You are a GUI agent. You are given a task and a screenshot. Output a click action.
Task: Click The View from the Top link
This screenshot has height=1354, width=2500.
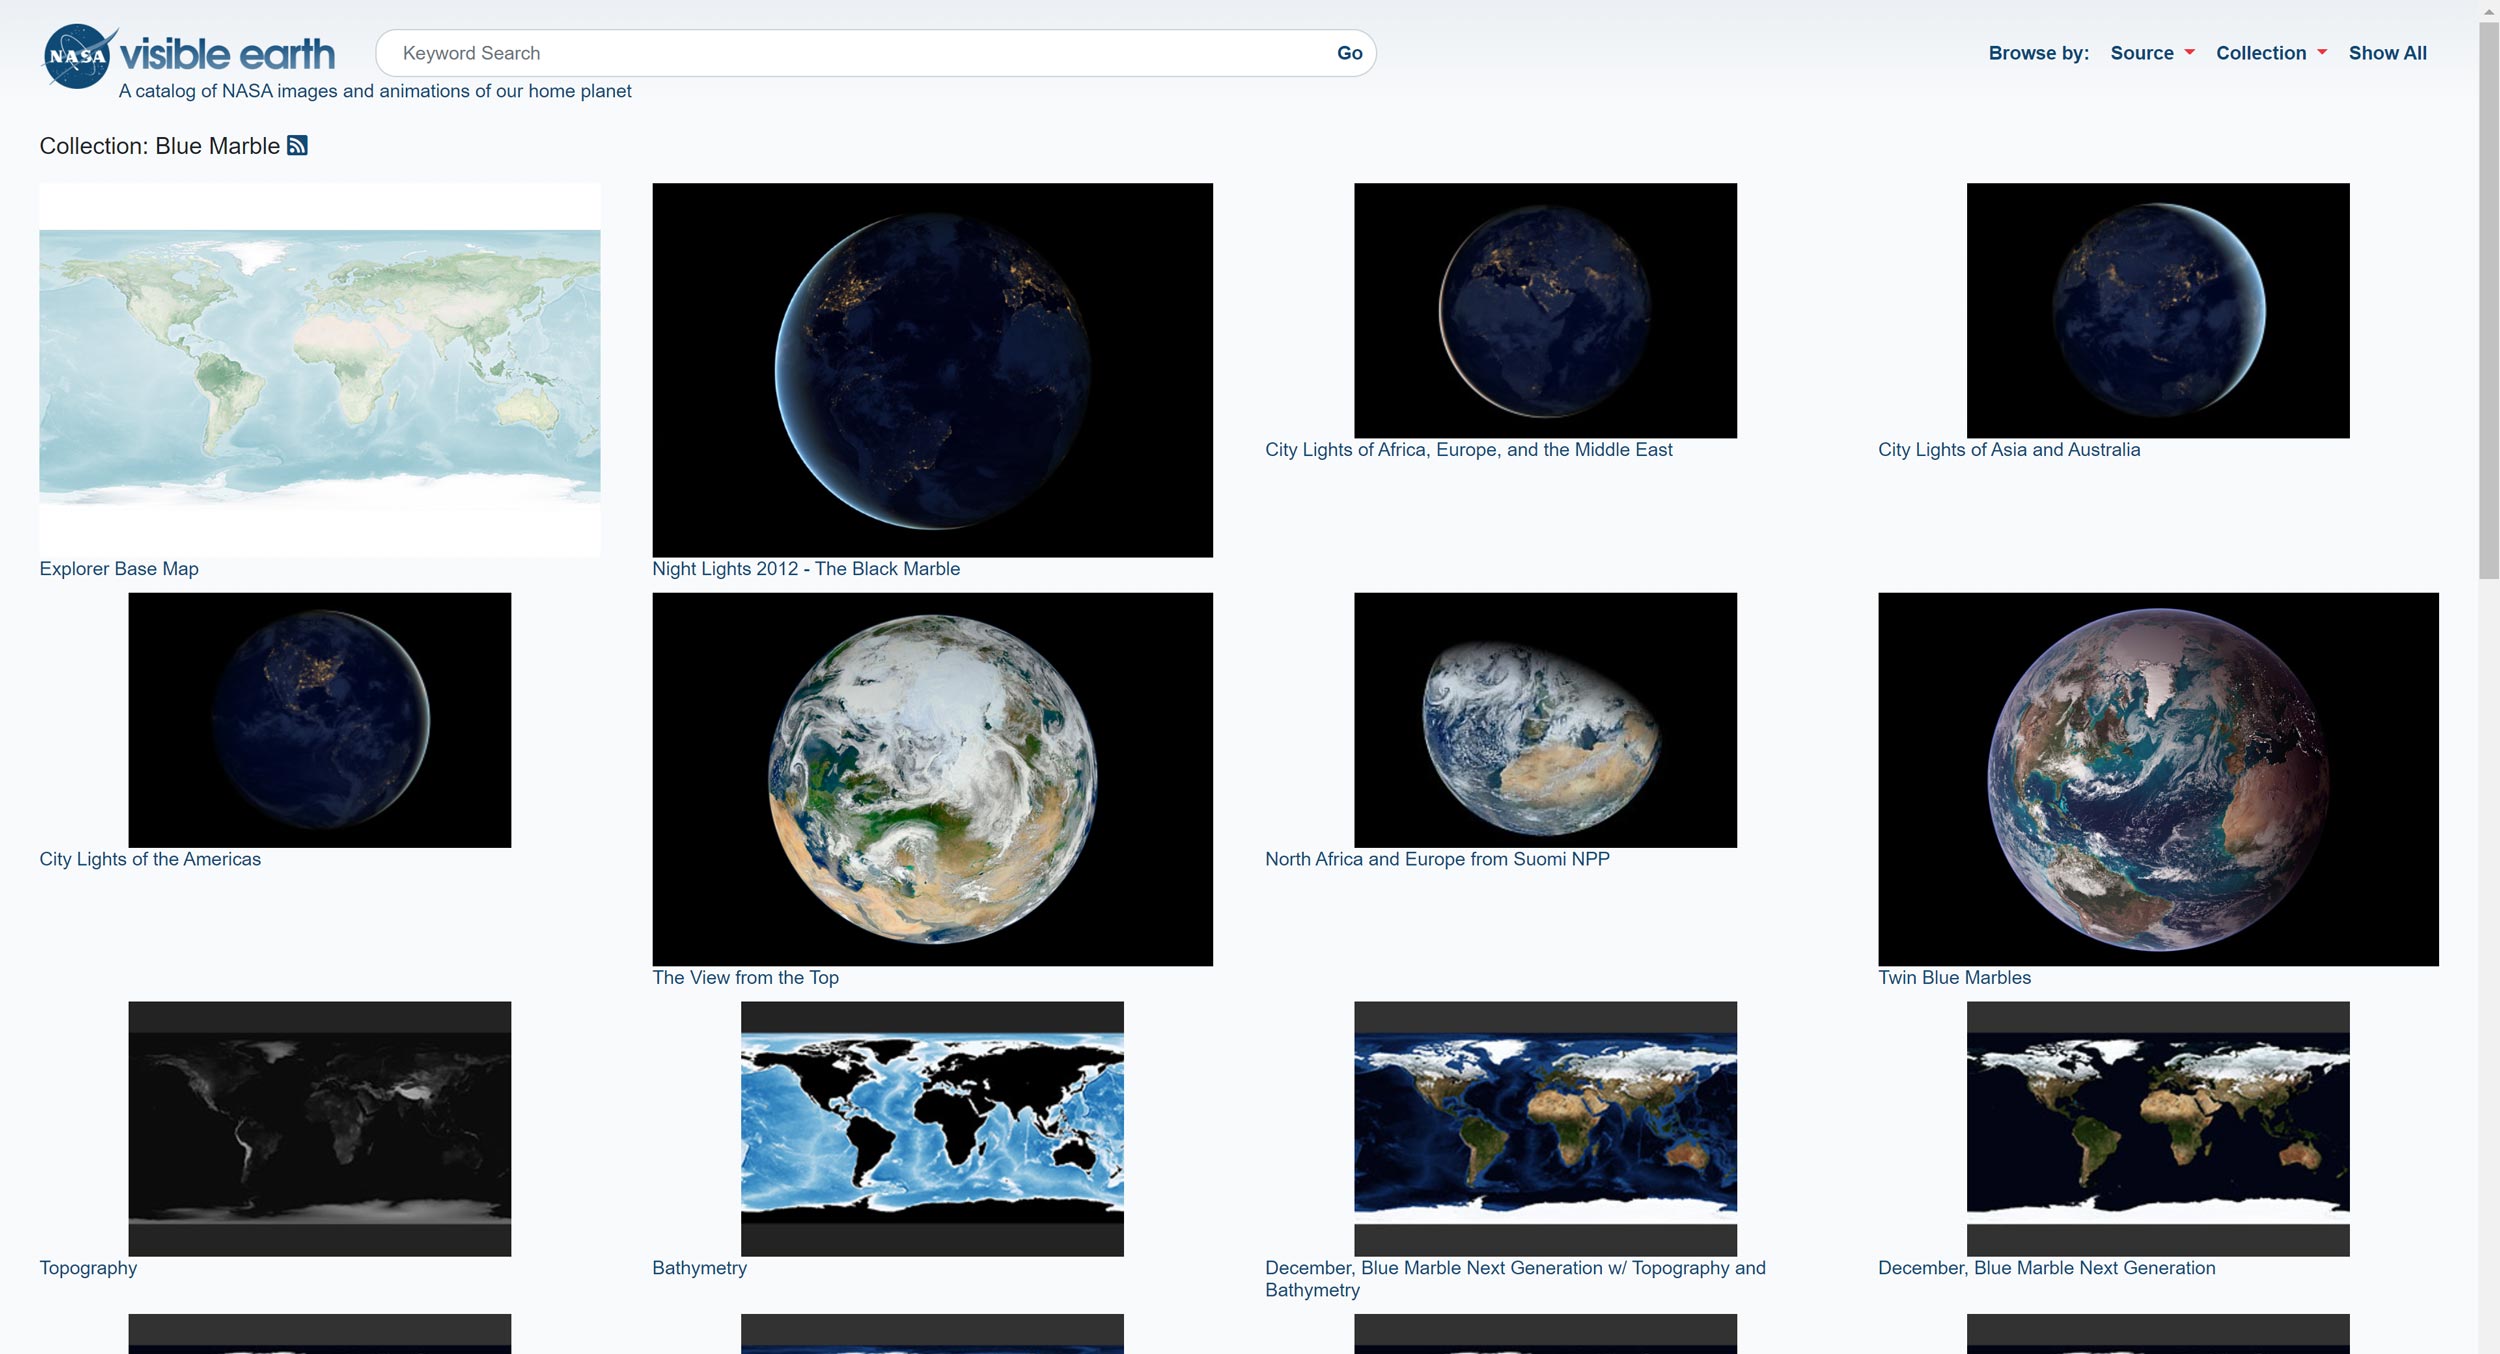(x=745, y=978)
